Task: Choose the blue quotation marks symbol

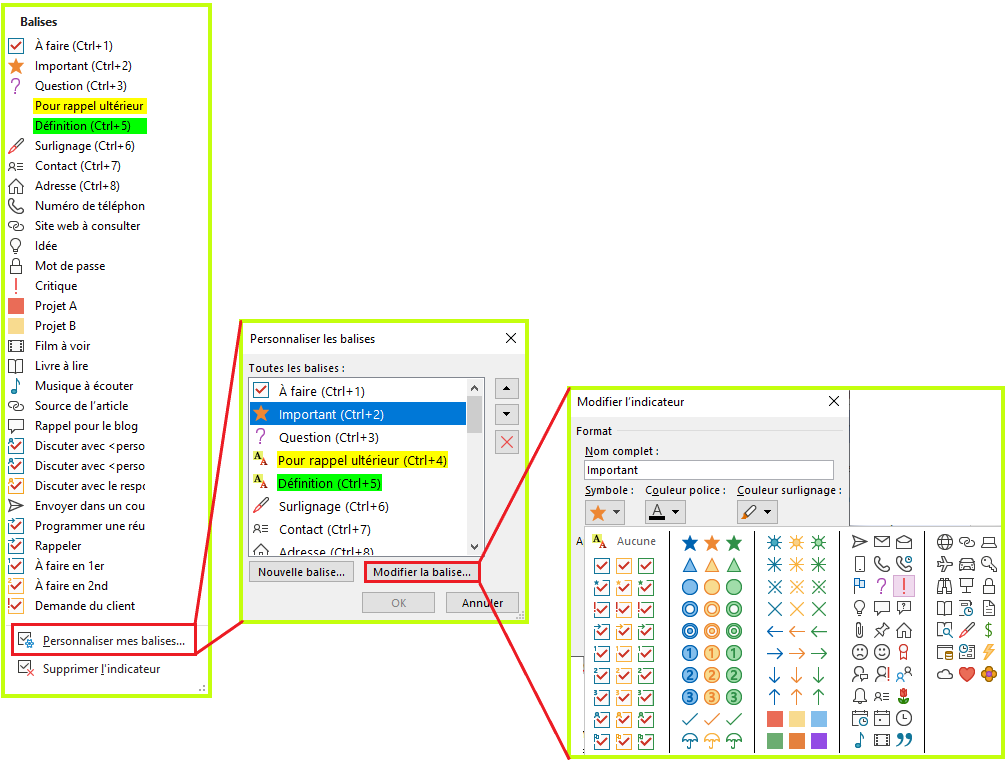Action: coord(904,741)
